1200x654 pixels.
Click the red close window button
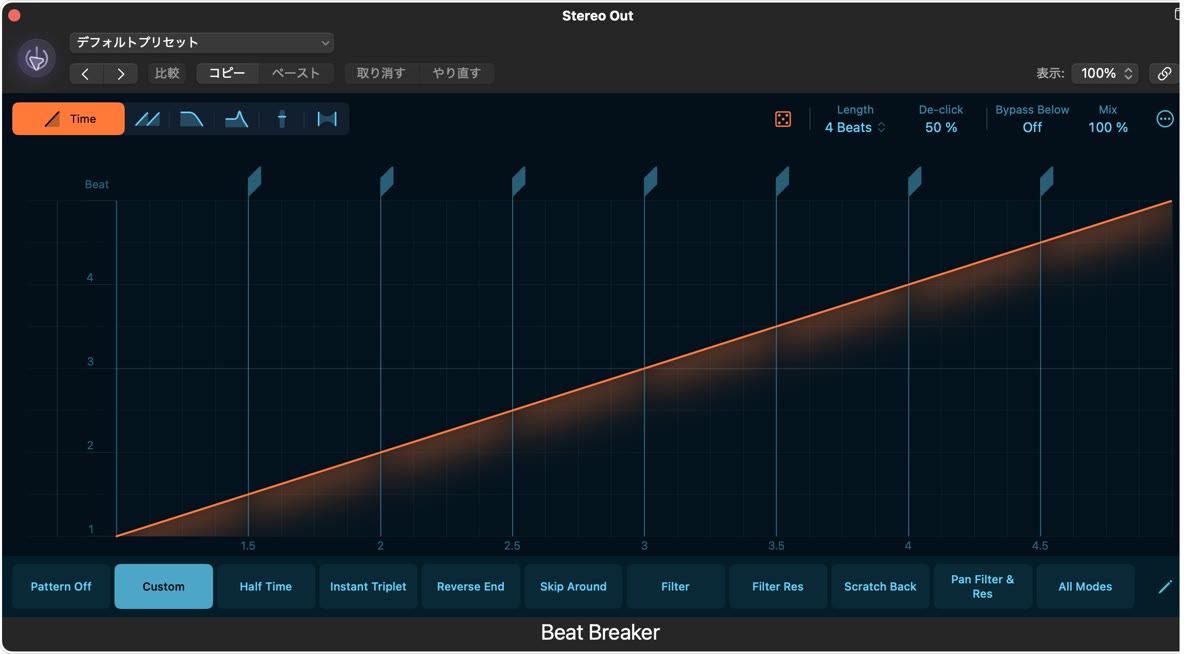coord(14,15)
